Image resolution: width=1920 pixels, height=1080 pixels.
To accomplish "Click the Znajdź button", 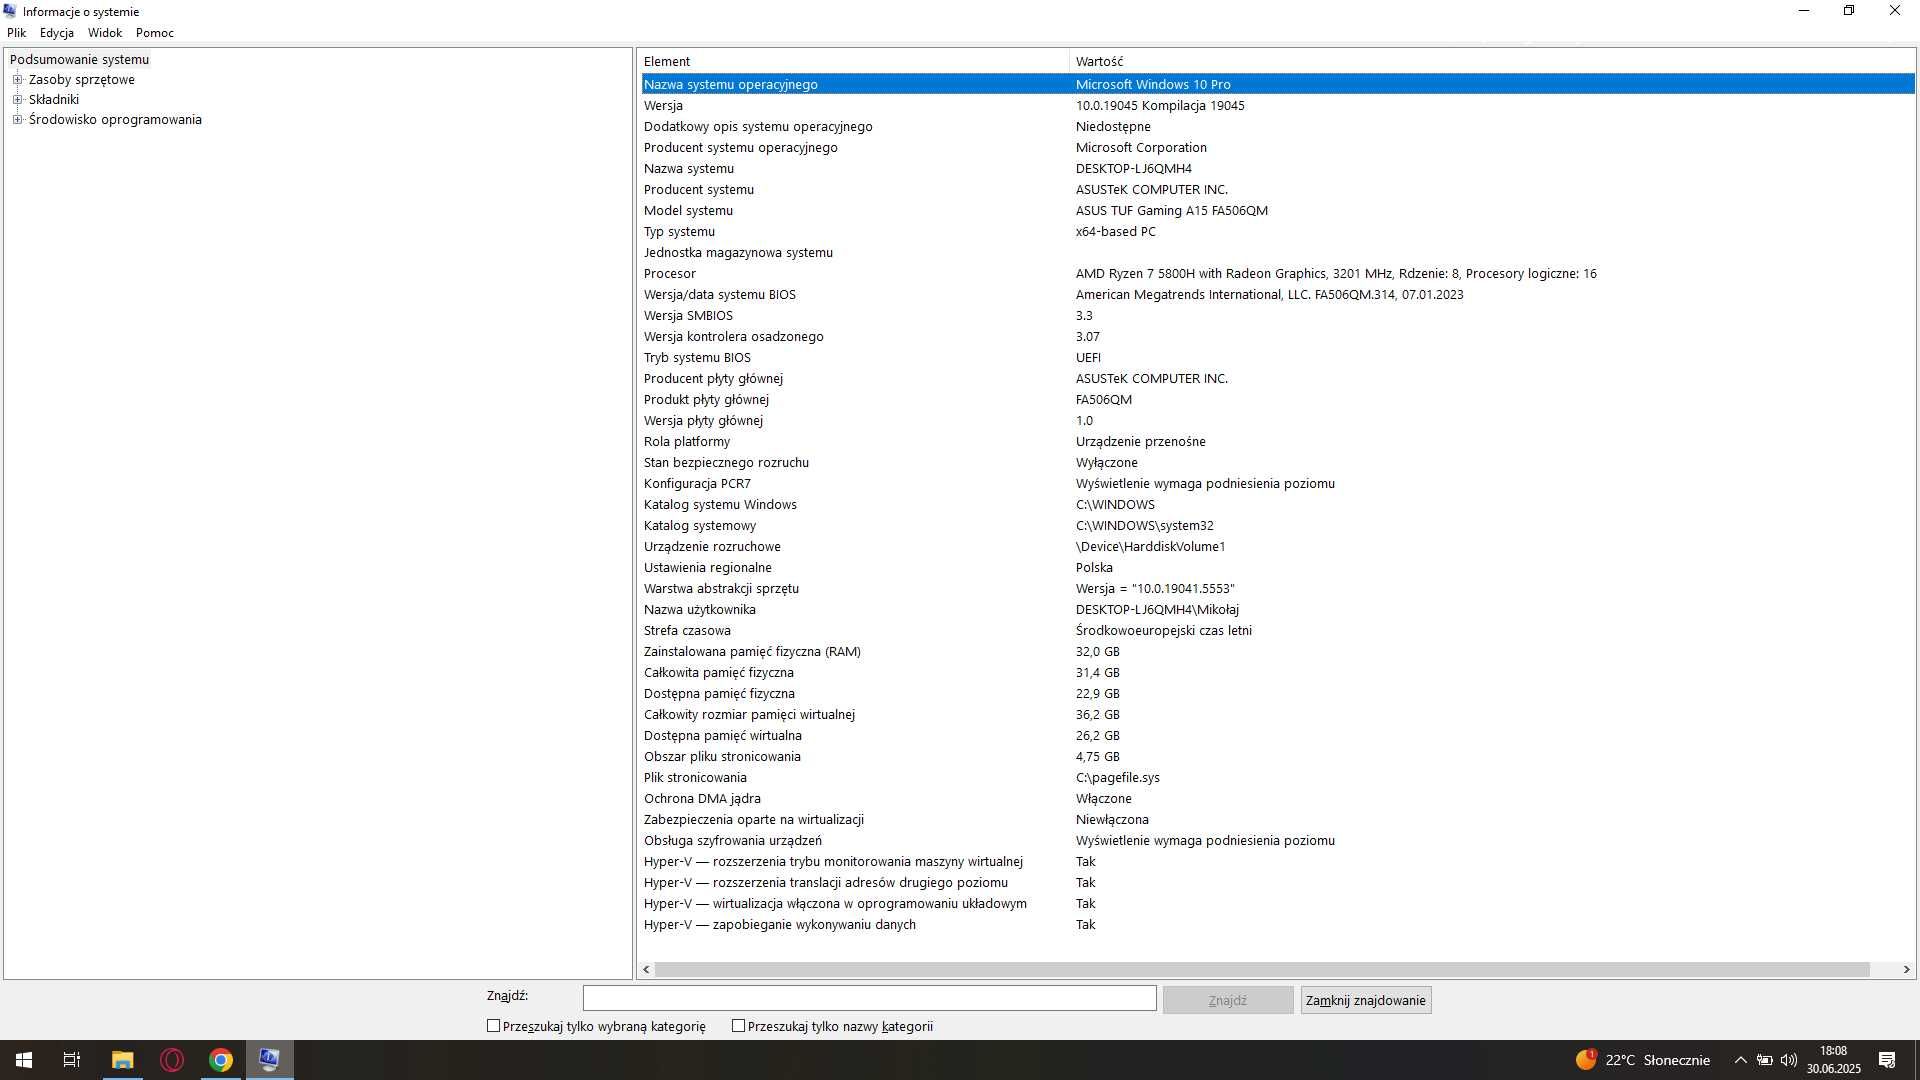I will (x=1227, y=1000).
